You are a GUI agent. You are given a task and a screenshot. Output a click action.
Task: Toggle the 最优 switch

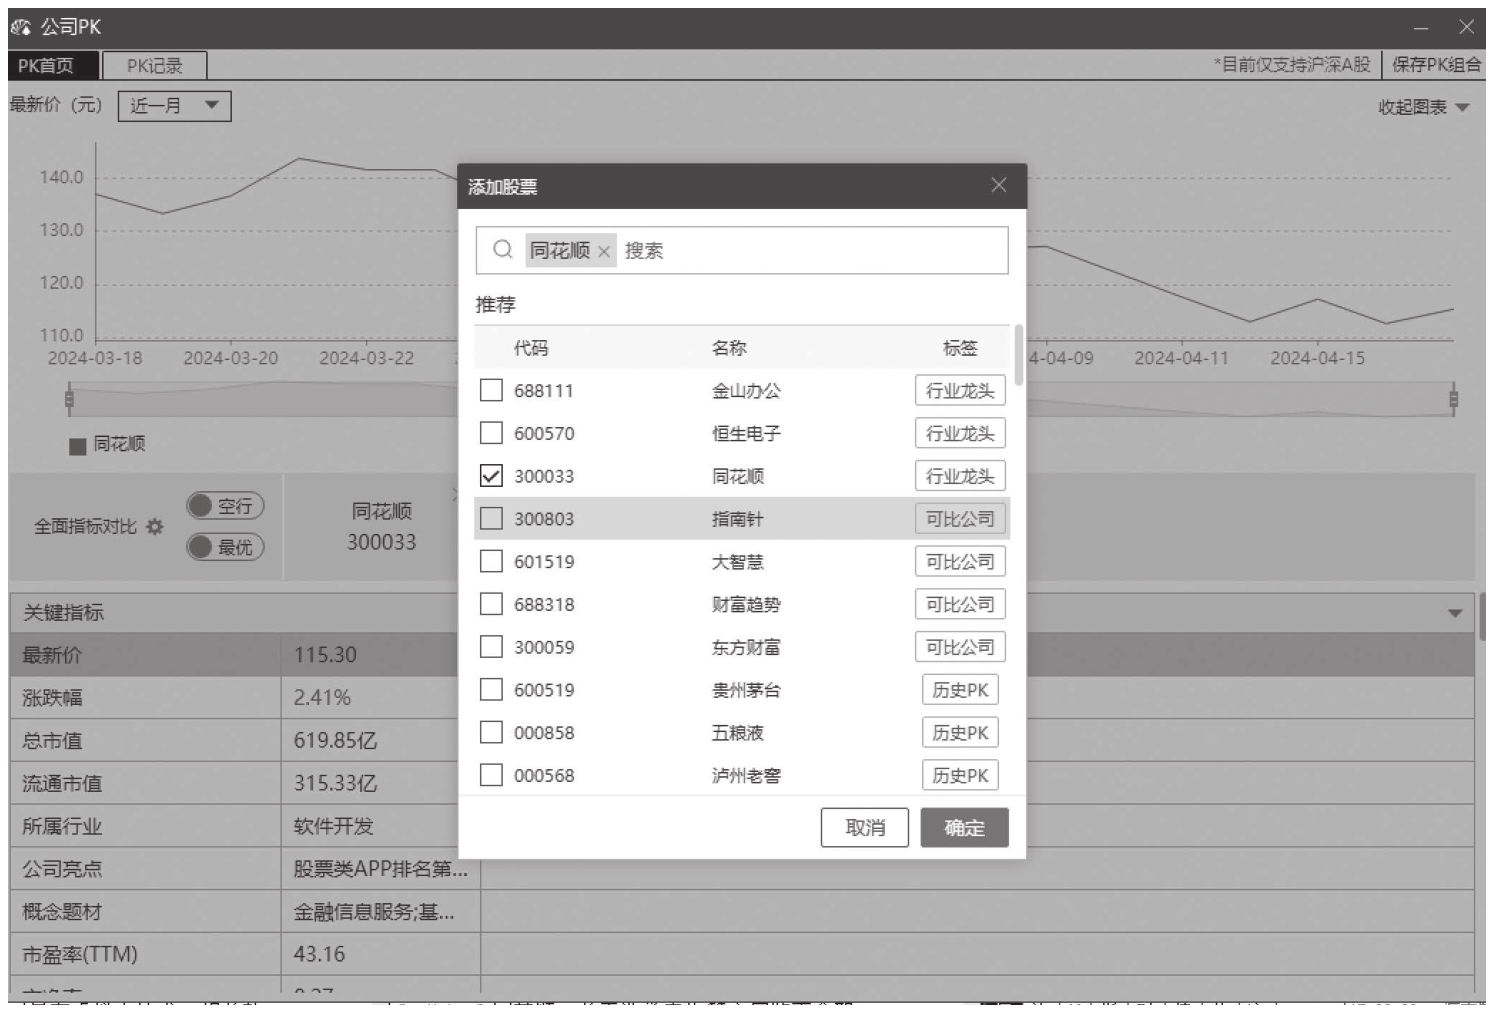click(x=225, y=547)
